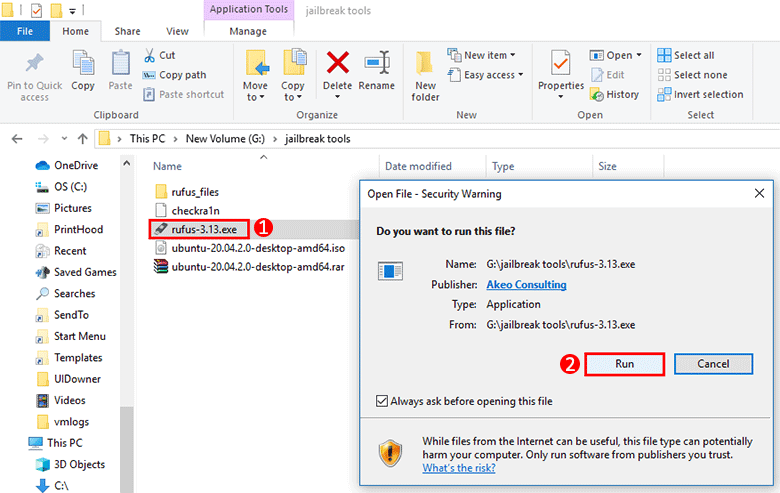Image resolution: width=780 pixels, height=493 pixels.
Task: Open Properties with the checkmark icon
Action: (561, 65)
